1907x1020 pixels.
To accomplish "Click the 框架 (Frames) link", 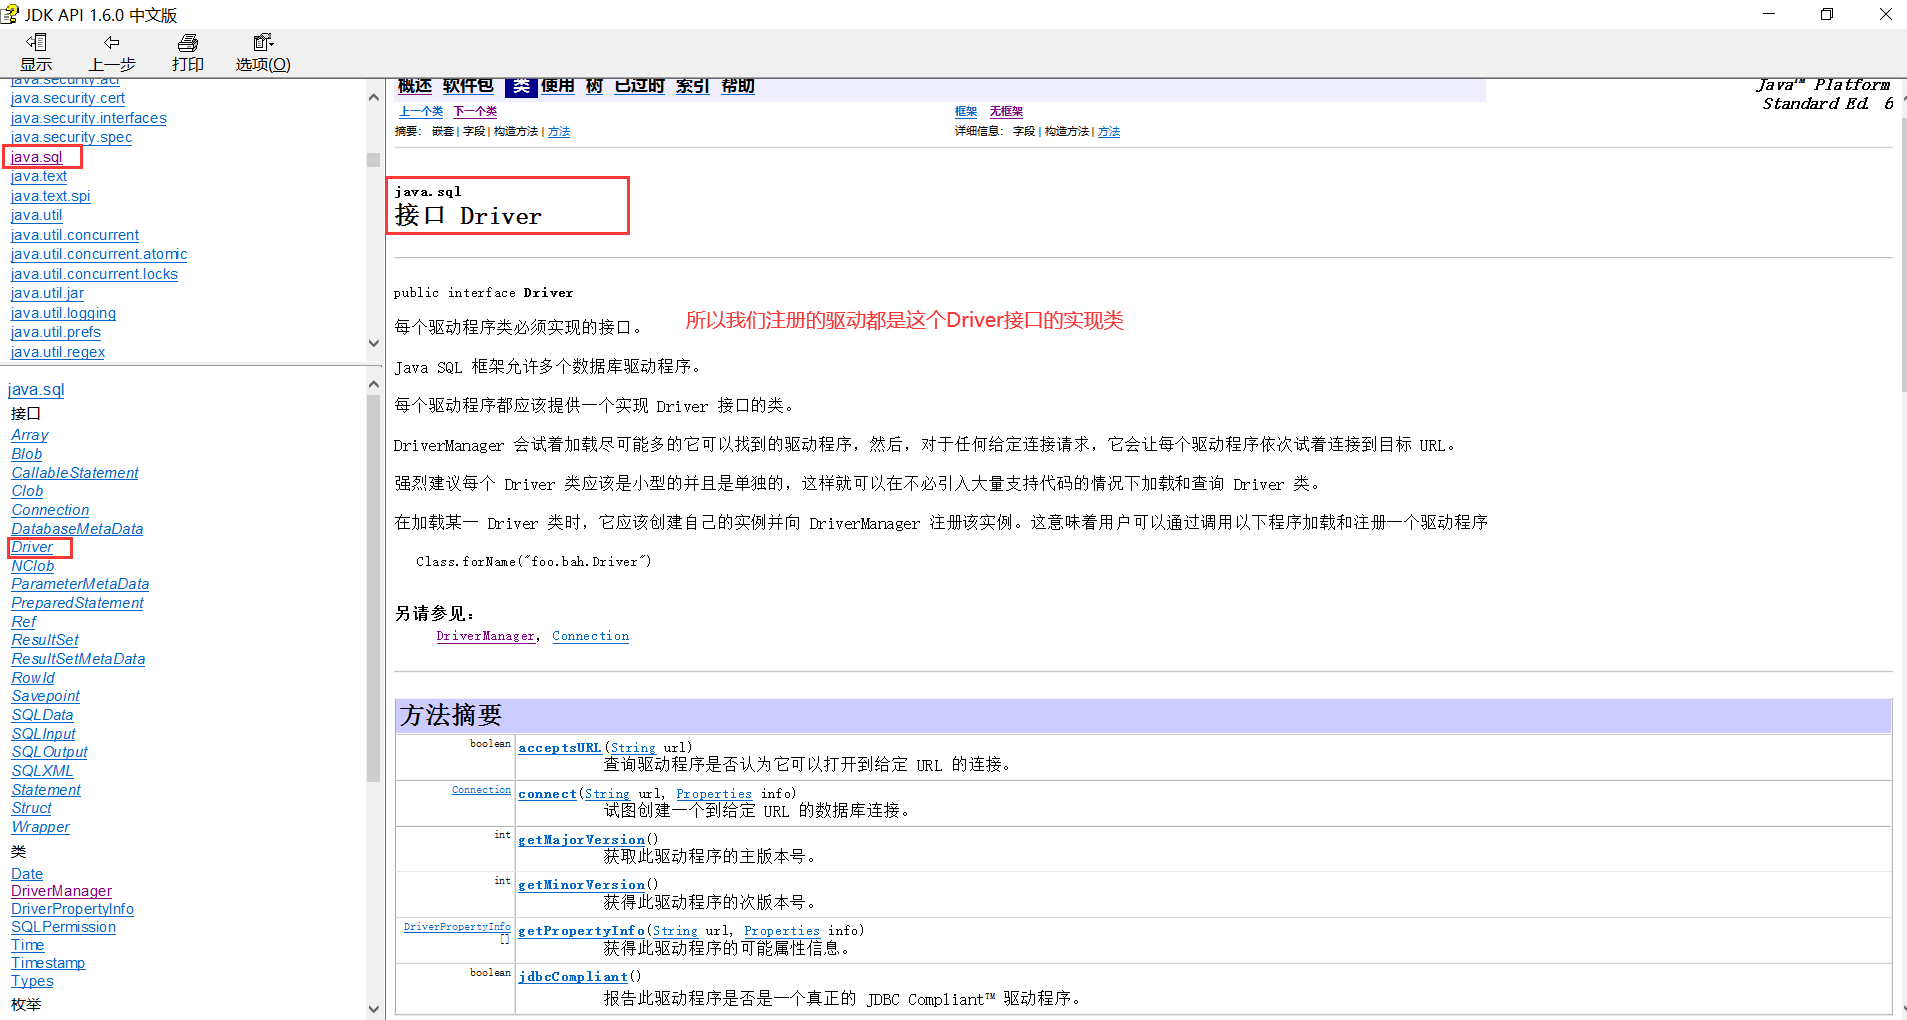I will click(x=966, y=112).
